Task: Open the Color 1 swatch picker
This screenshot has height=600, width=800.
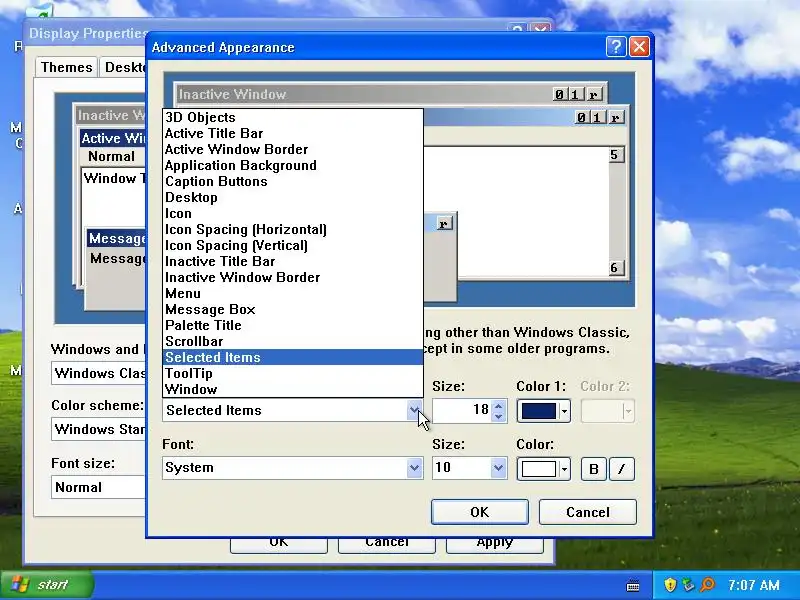Action: pyautogui.click(x=543, y=411)
